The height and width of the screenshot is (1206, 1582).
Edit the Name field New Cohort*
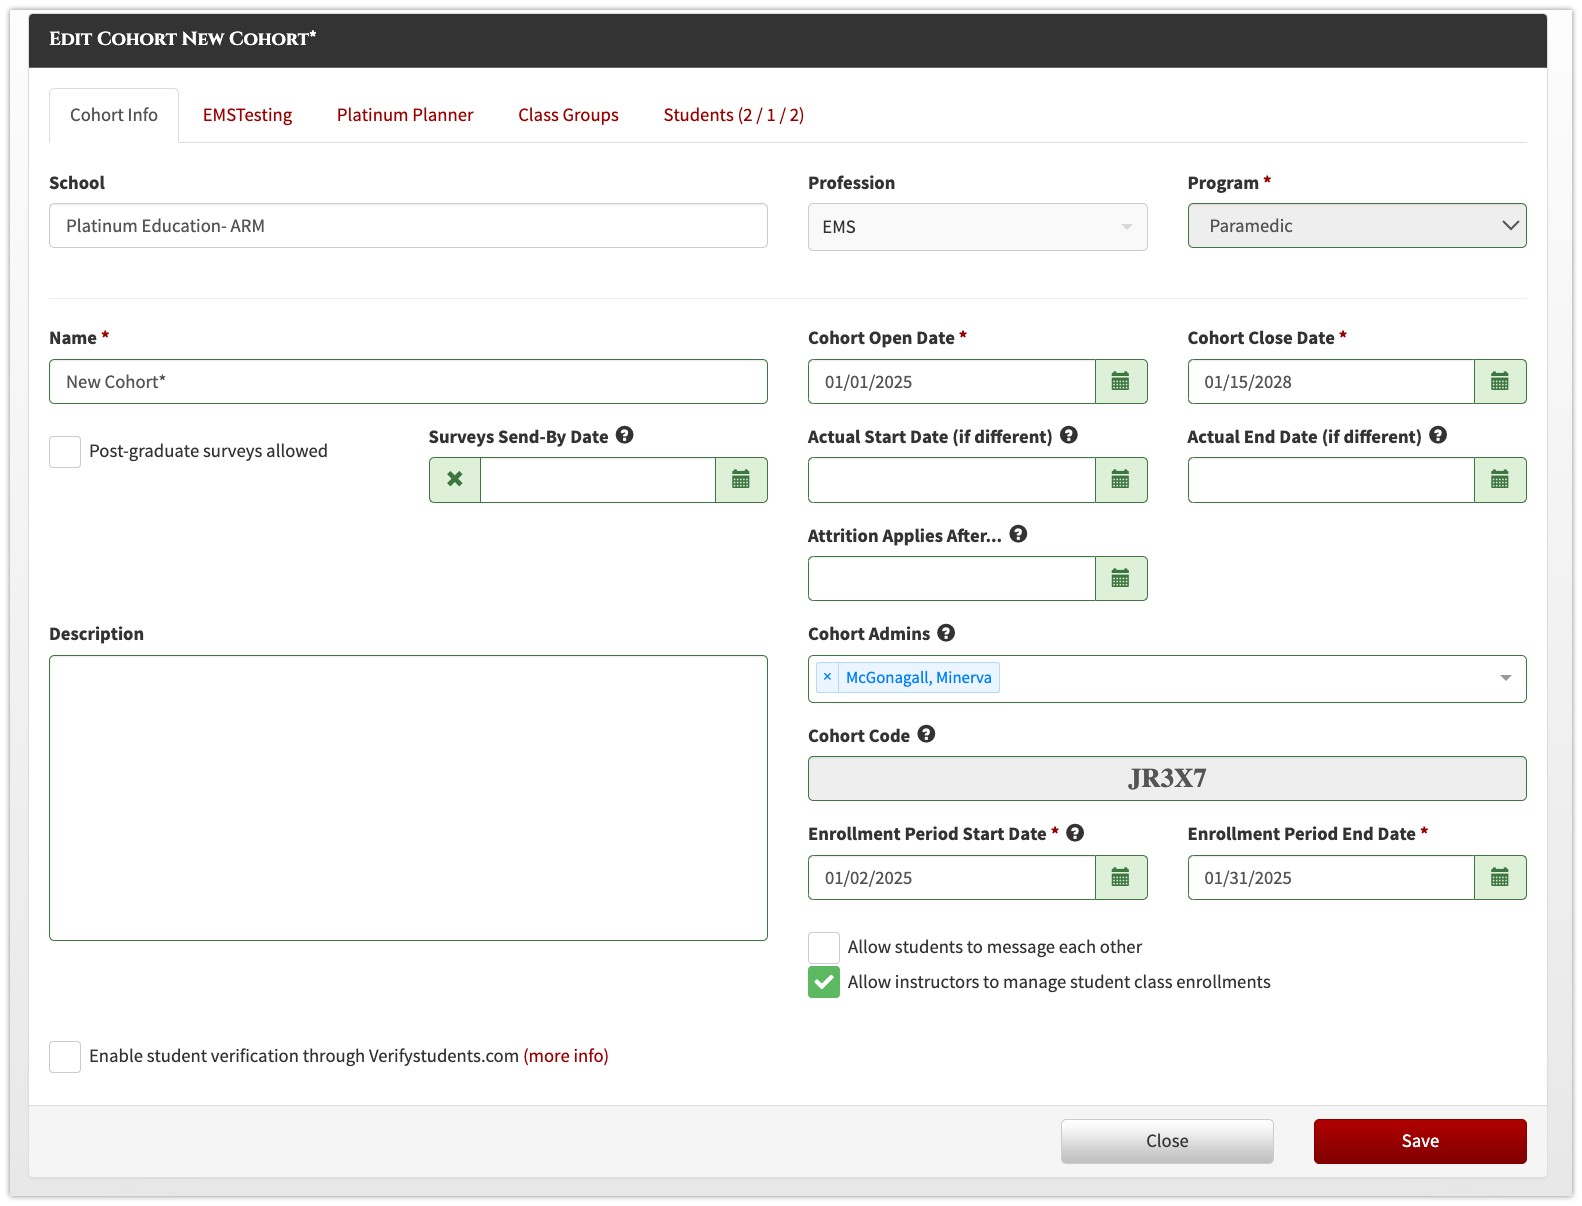pyautogui.click(x=408, y=382)
